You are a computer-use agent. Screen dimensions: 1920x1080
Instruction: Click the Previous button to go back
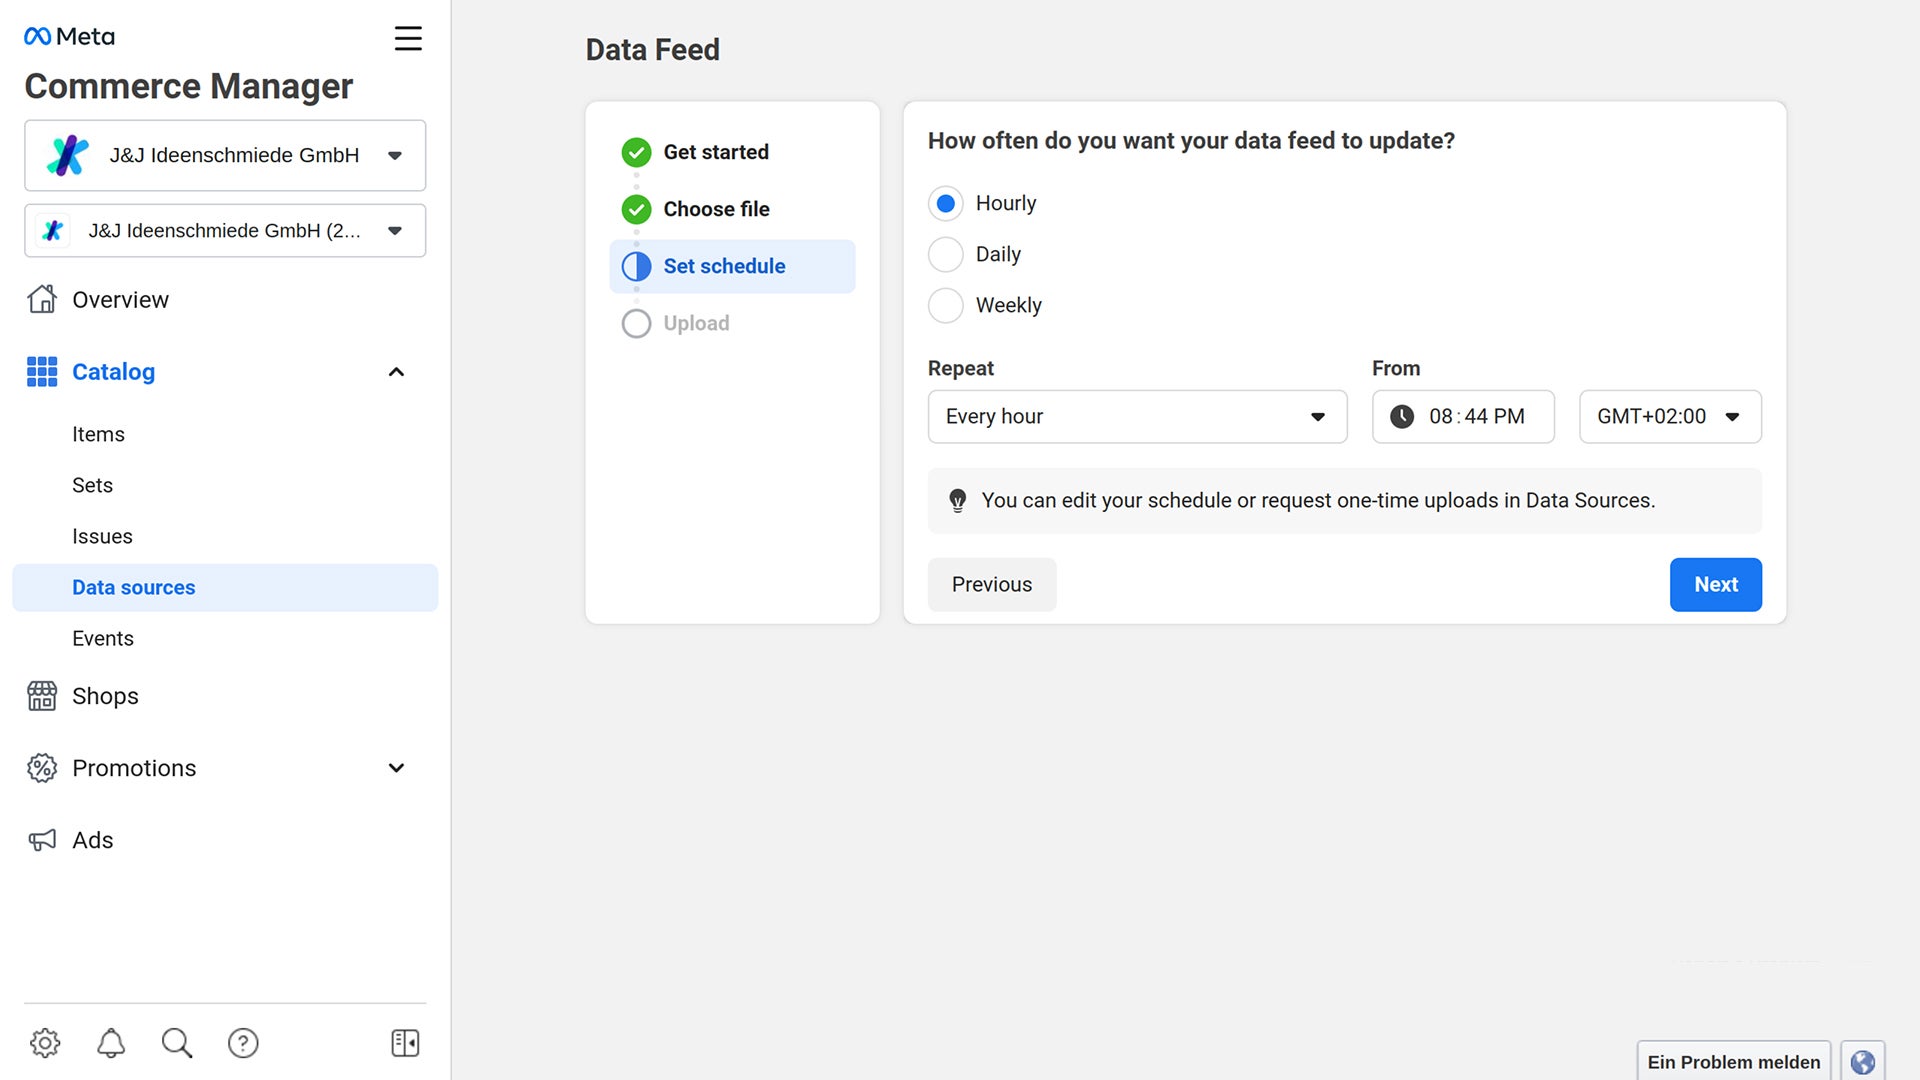point(992,584)
